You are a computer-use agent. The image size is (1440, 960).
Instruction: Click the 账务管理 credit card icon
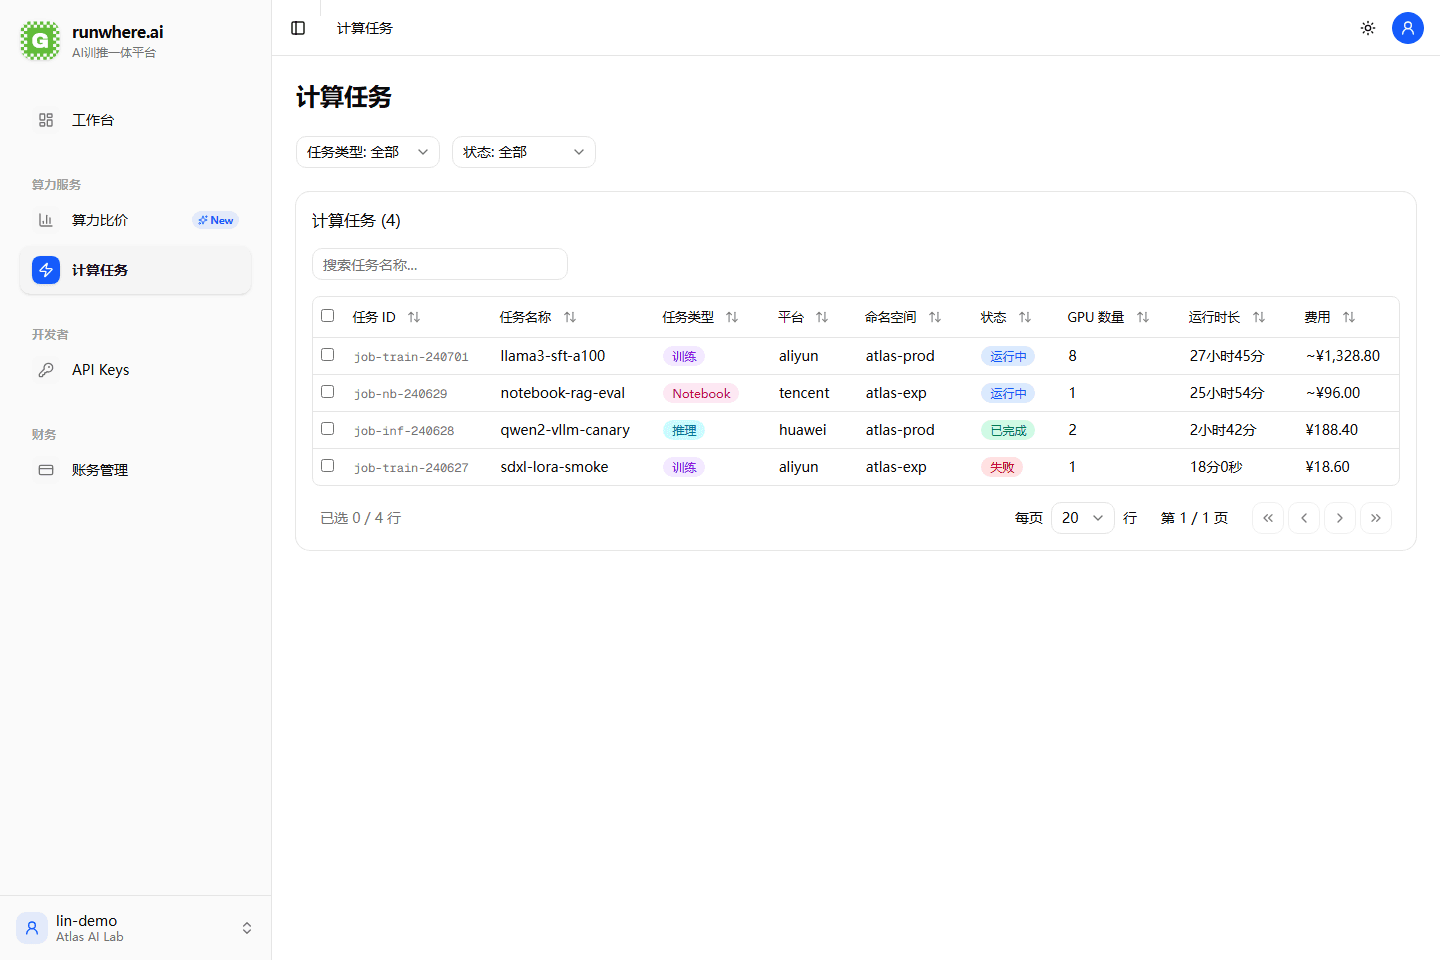[x=46, y=470]
